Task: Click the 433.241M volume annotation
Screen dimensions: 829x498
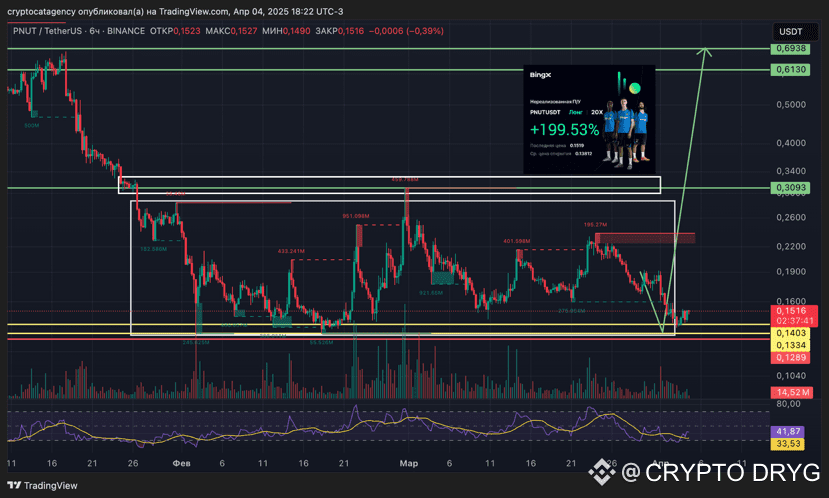Action: (x=291, y=251)
